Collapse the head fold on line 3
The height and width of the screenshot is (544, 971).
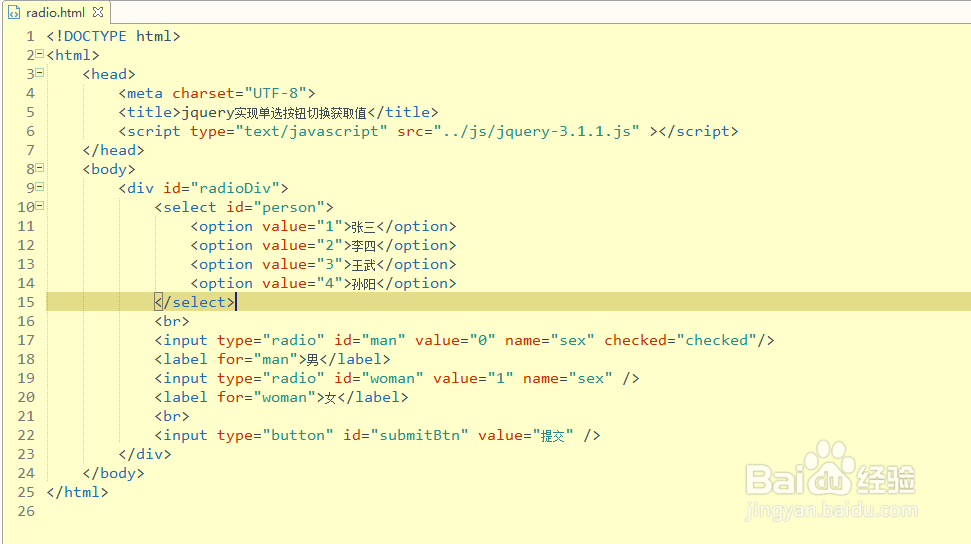point(40,73)
